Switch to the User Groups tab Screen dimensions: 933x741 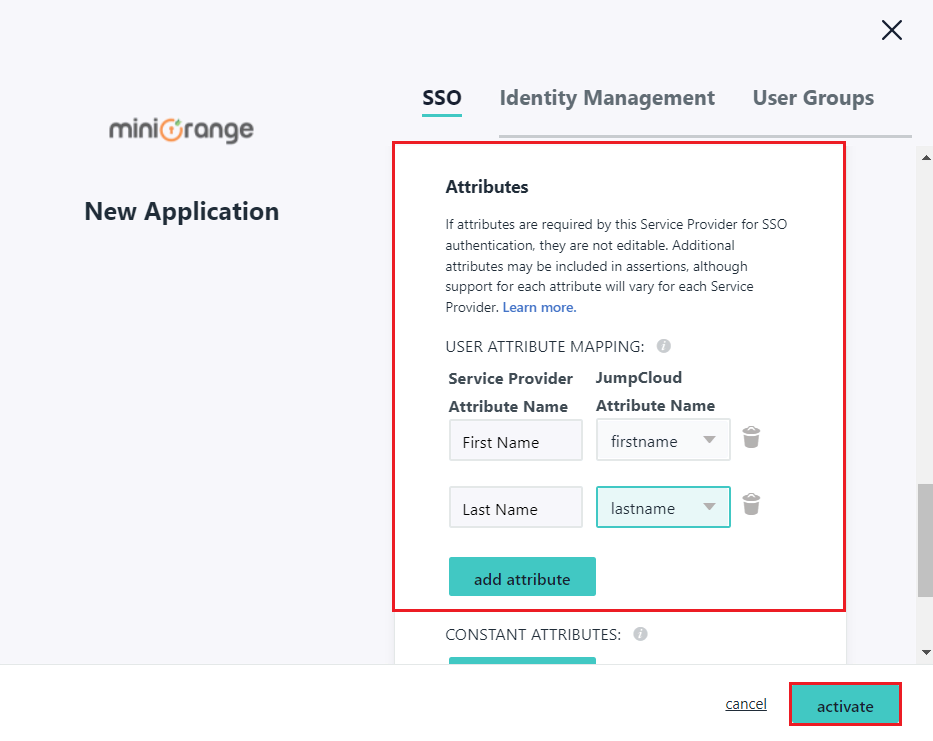813,98
